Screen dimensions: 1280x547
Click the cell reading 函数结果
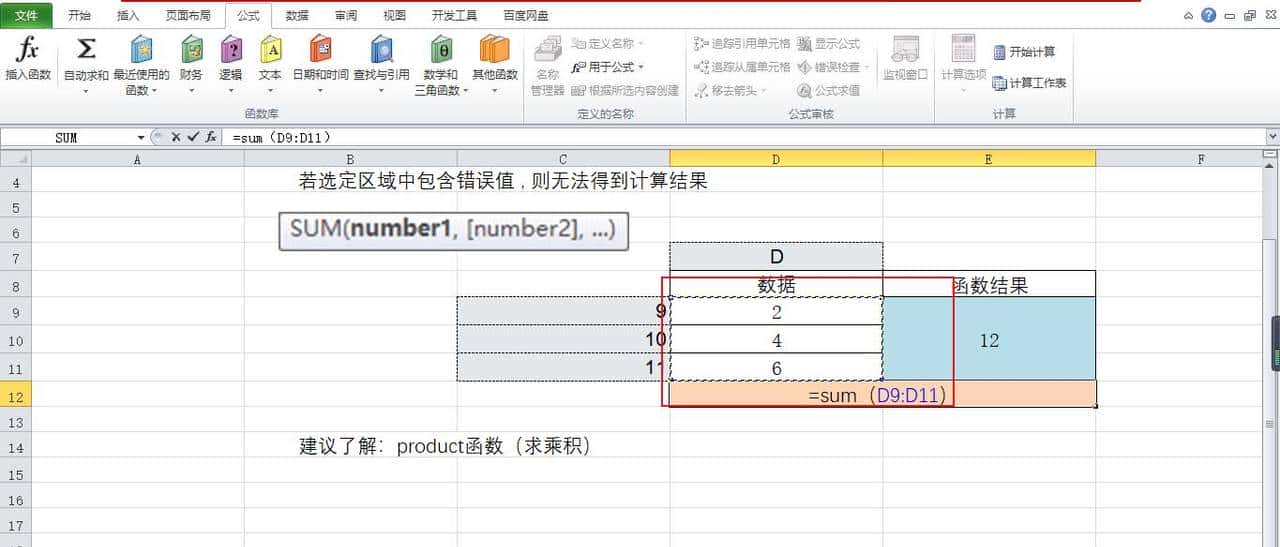click(989, 285)
